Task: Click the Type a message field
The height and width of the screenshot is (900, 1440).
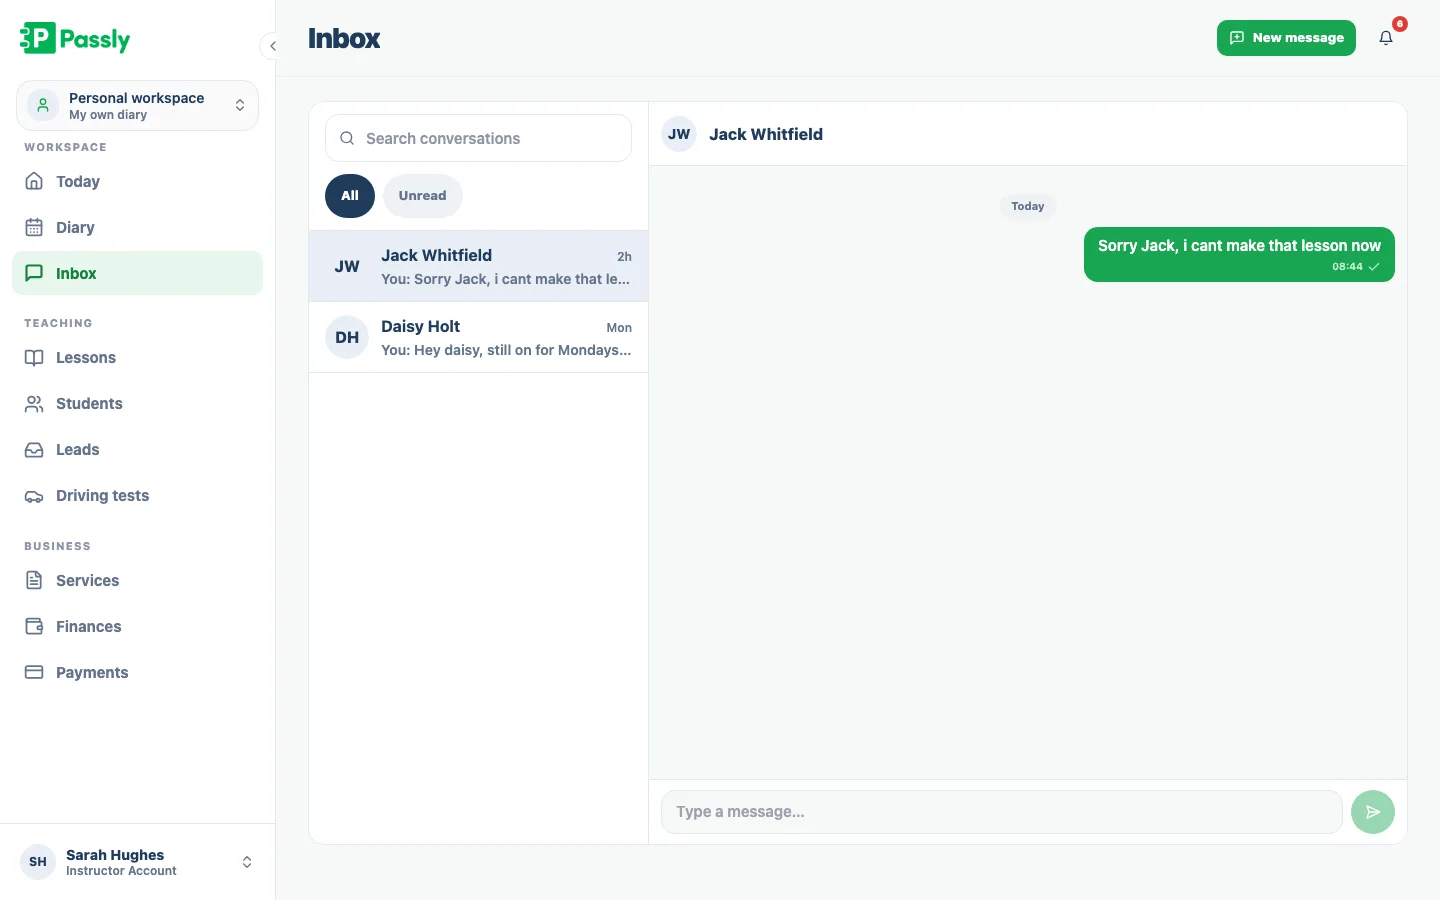Action: [1001, 812]
